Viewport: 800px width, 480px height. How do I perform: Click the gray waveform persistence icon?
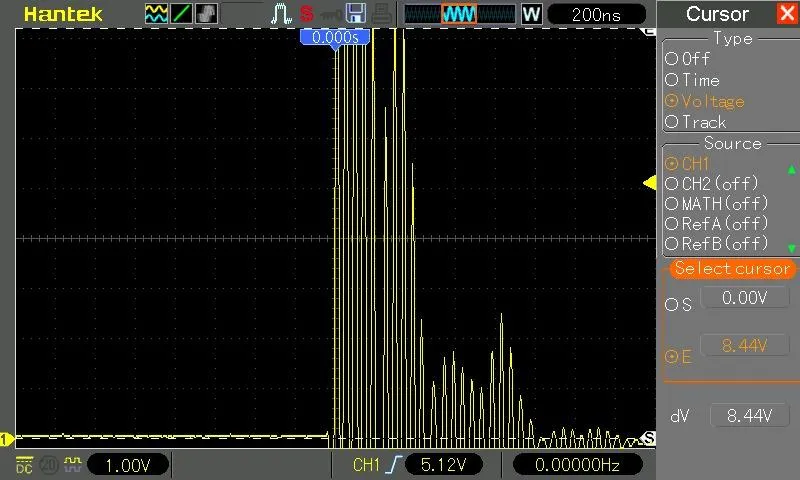[x=206, y=14]
